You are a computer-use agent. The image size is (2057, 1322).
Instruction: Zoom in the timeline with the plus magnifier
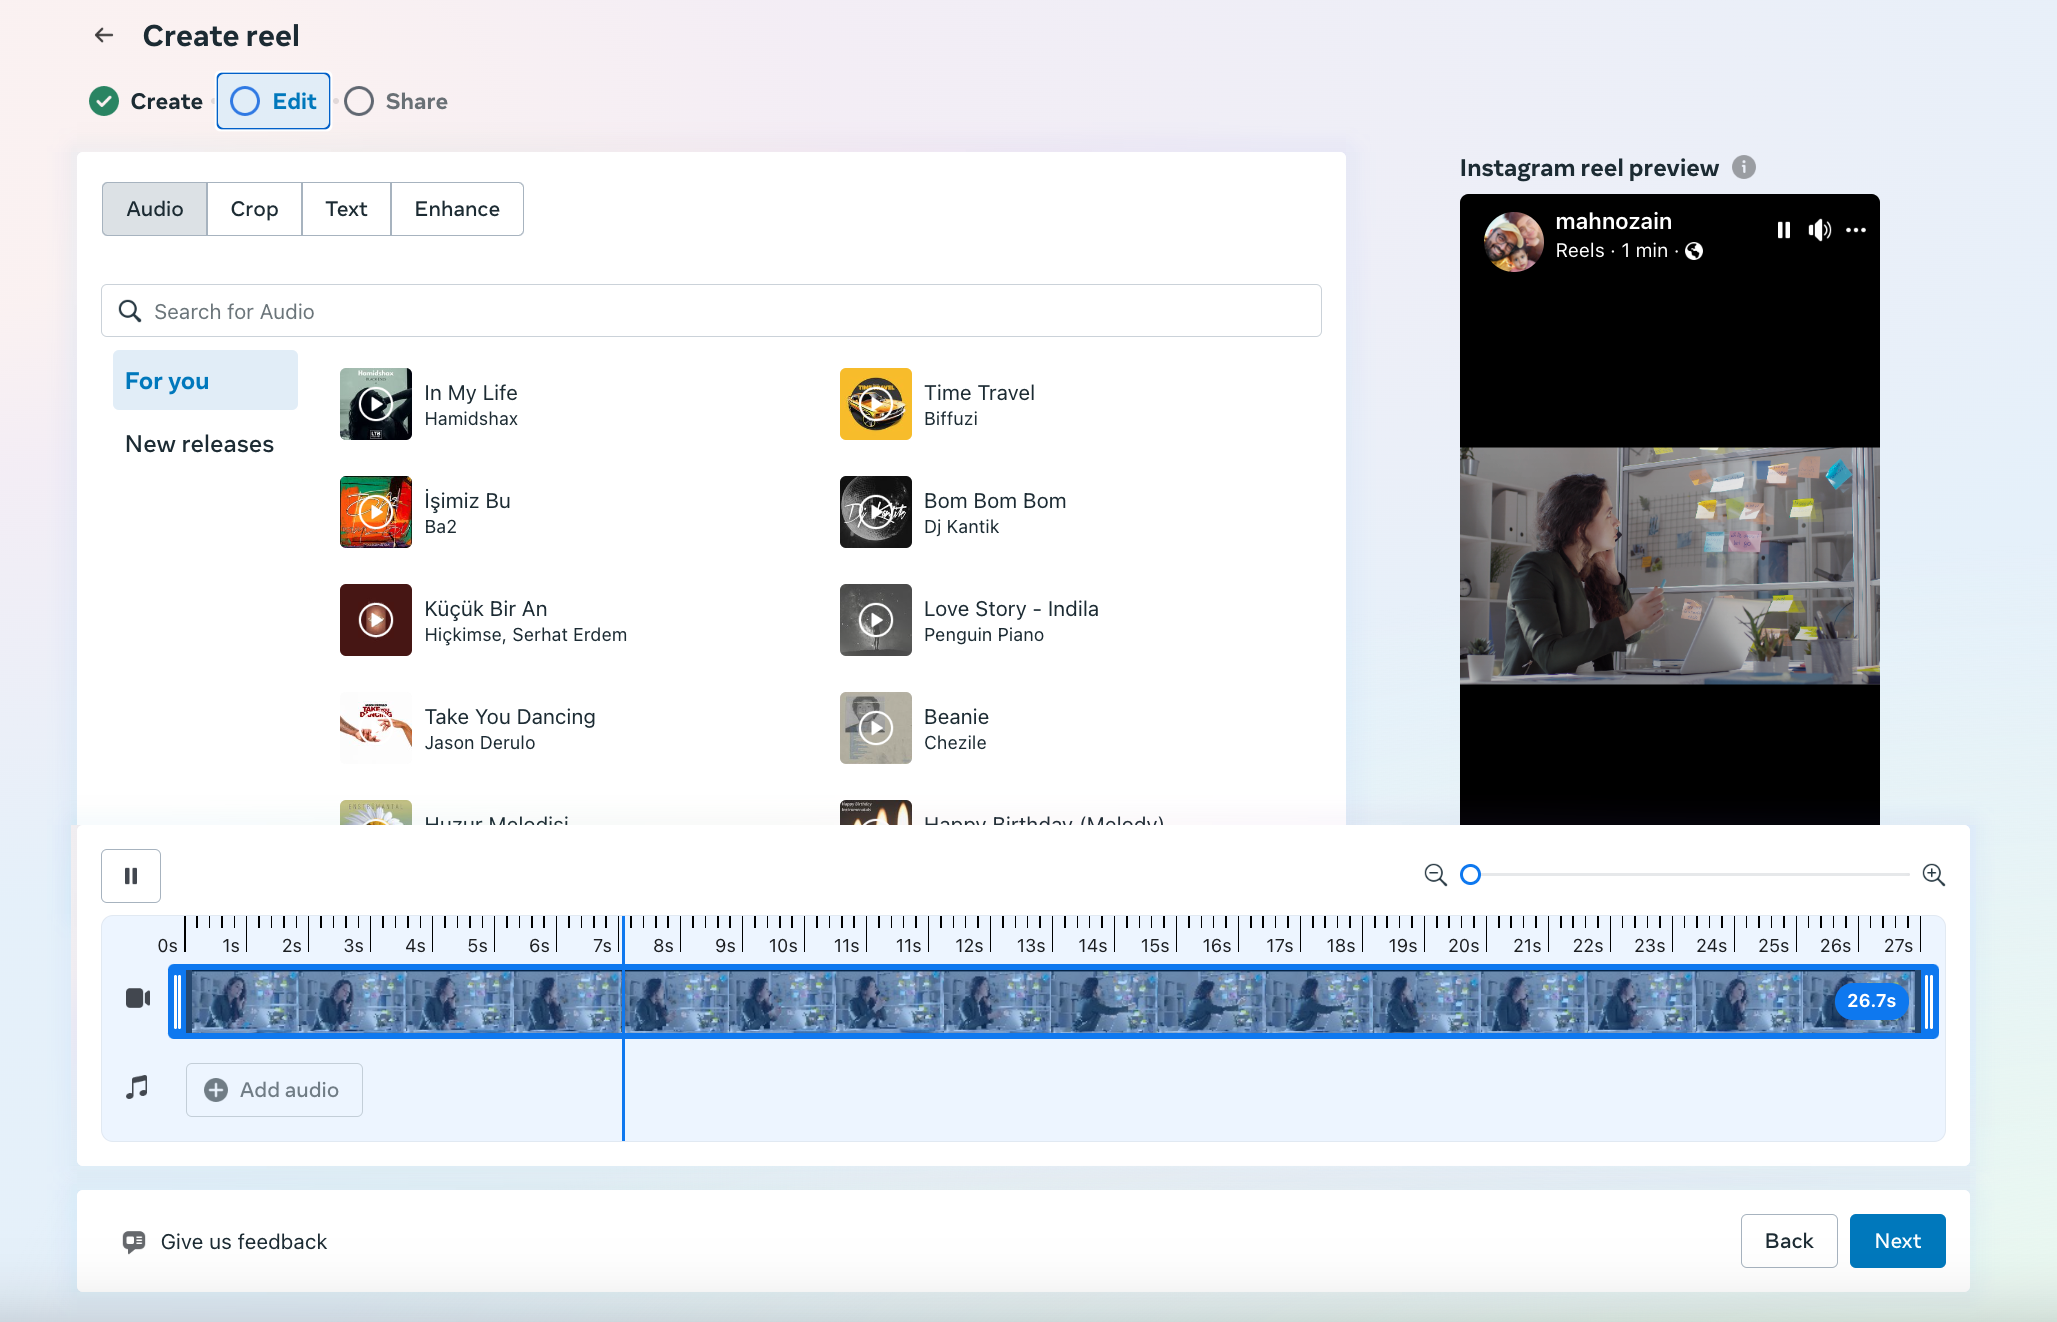[1934, 875]
